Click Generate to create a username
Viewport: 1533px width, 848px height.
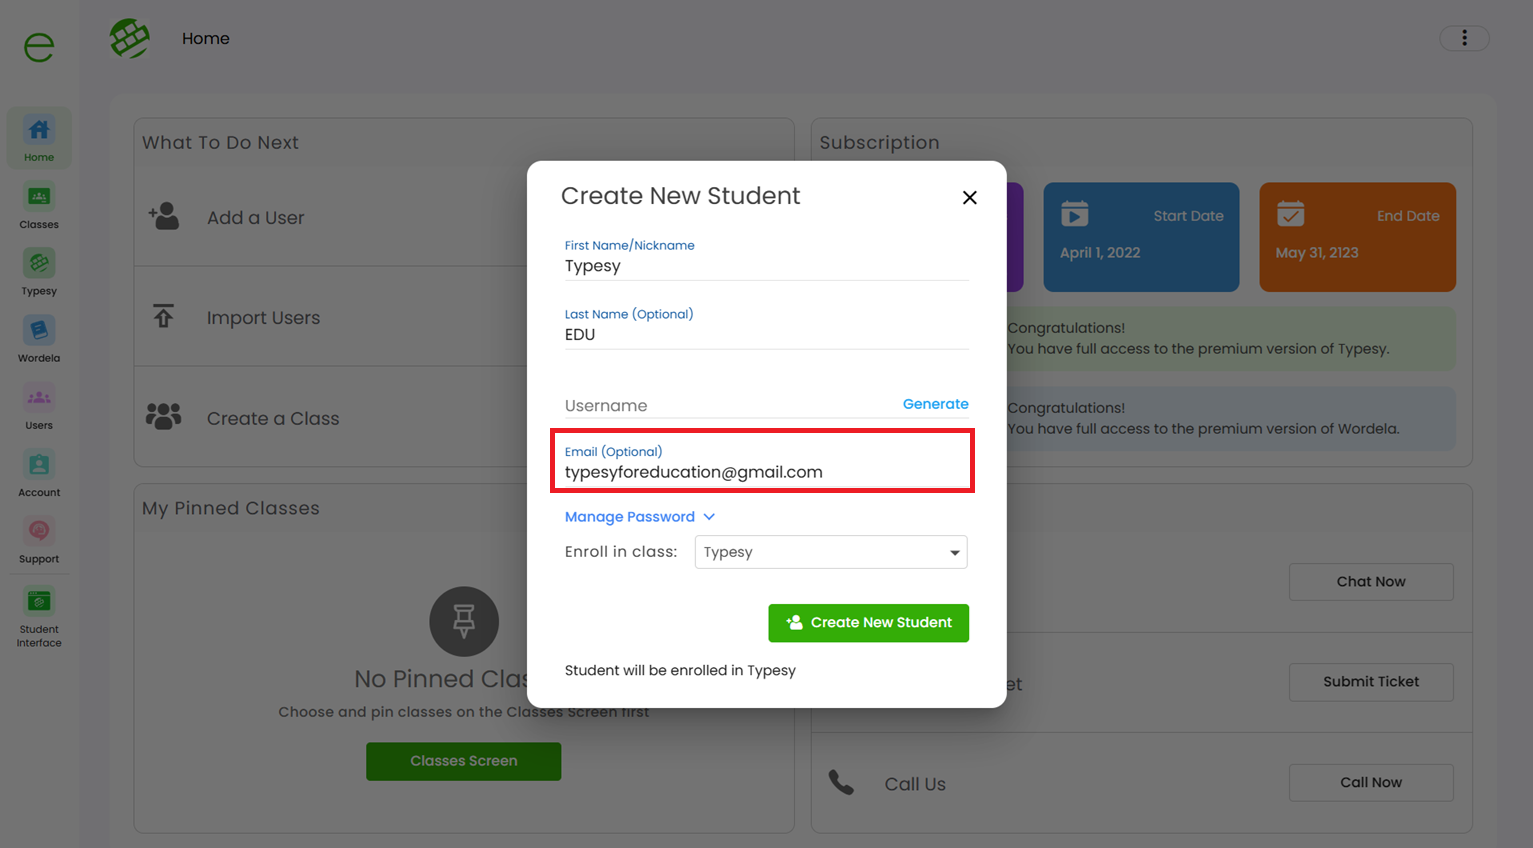coord(936,404)
